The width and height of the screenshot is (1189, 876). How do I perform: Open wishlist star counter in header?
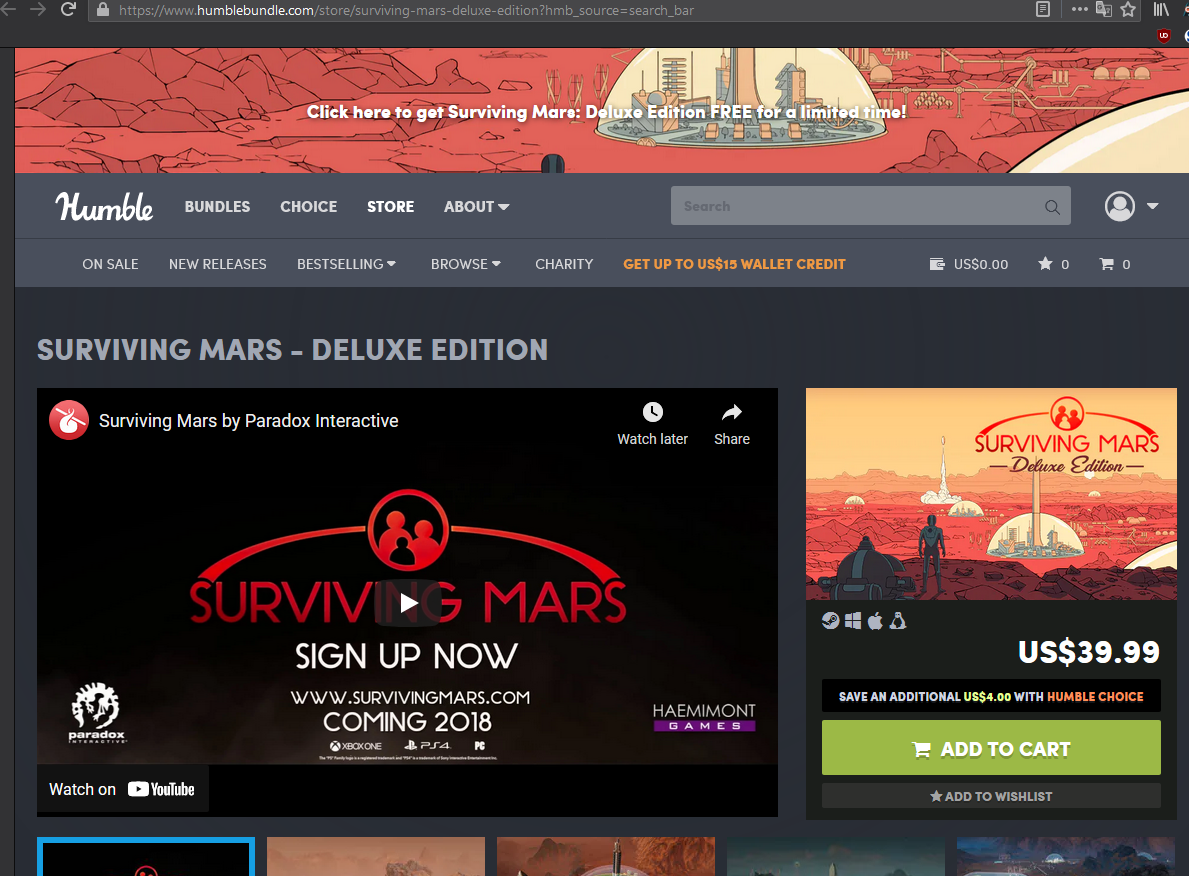click(x=1053, y=264)
